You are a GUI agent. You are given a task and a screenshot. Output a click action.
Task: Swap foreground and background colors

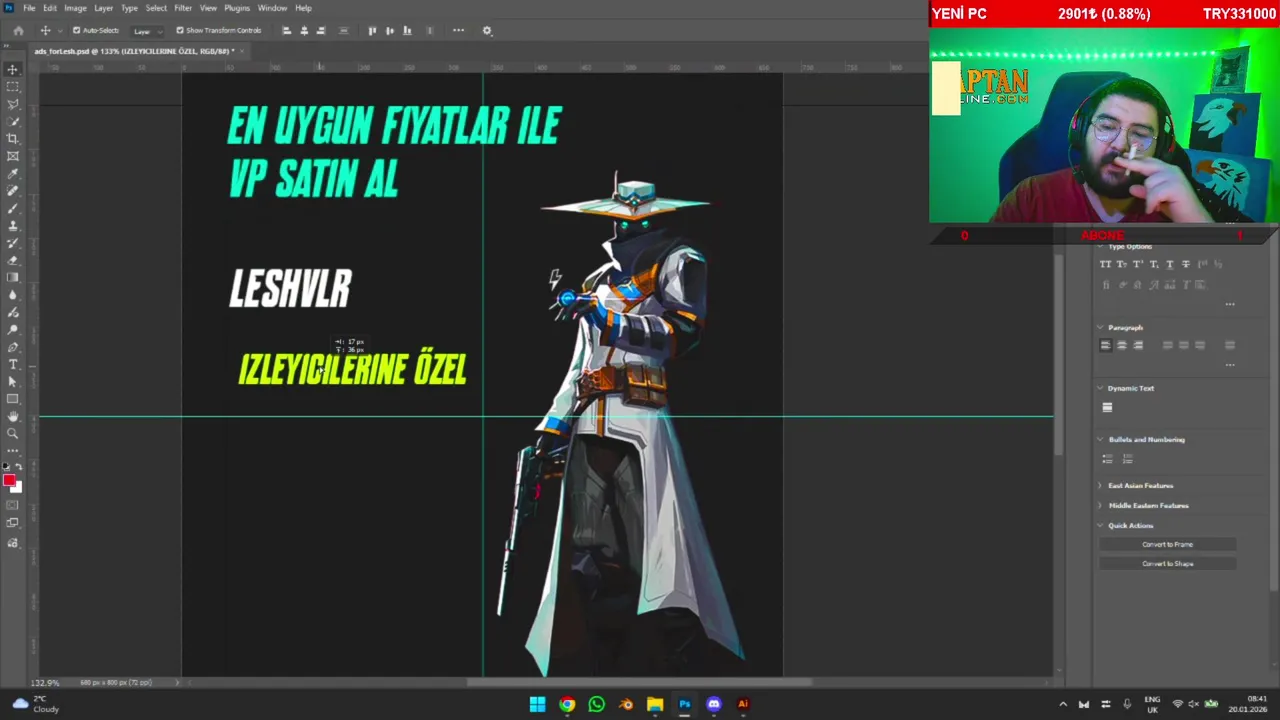point(18,467)
